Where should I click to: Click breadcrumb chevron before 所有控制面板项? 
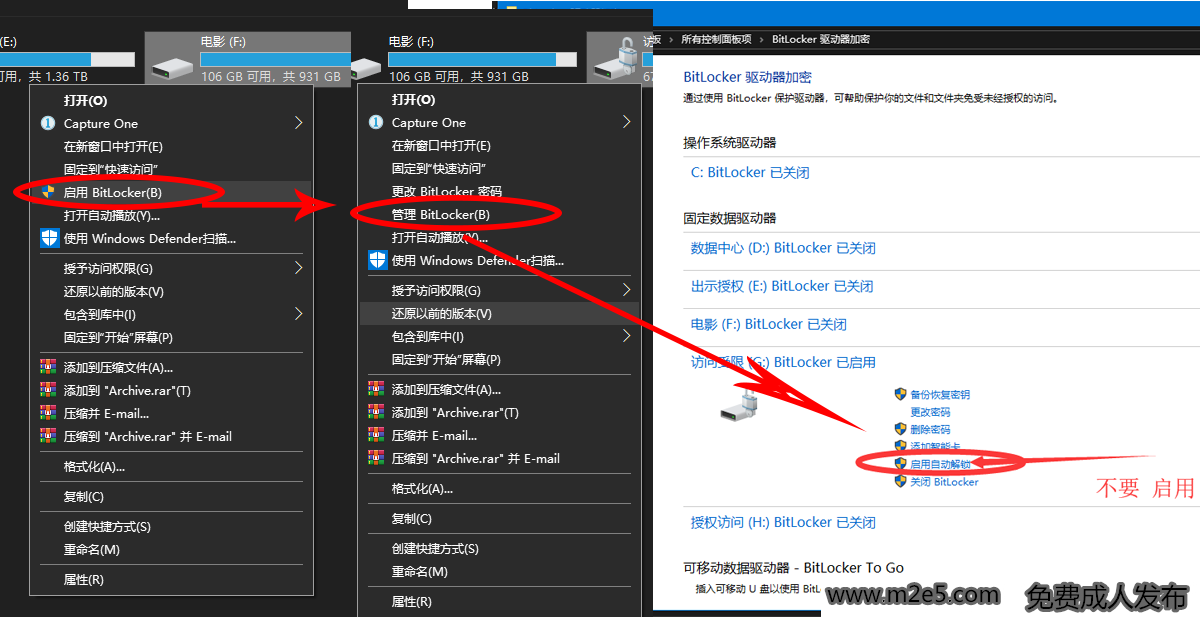[x=672, y=39]
